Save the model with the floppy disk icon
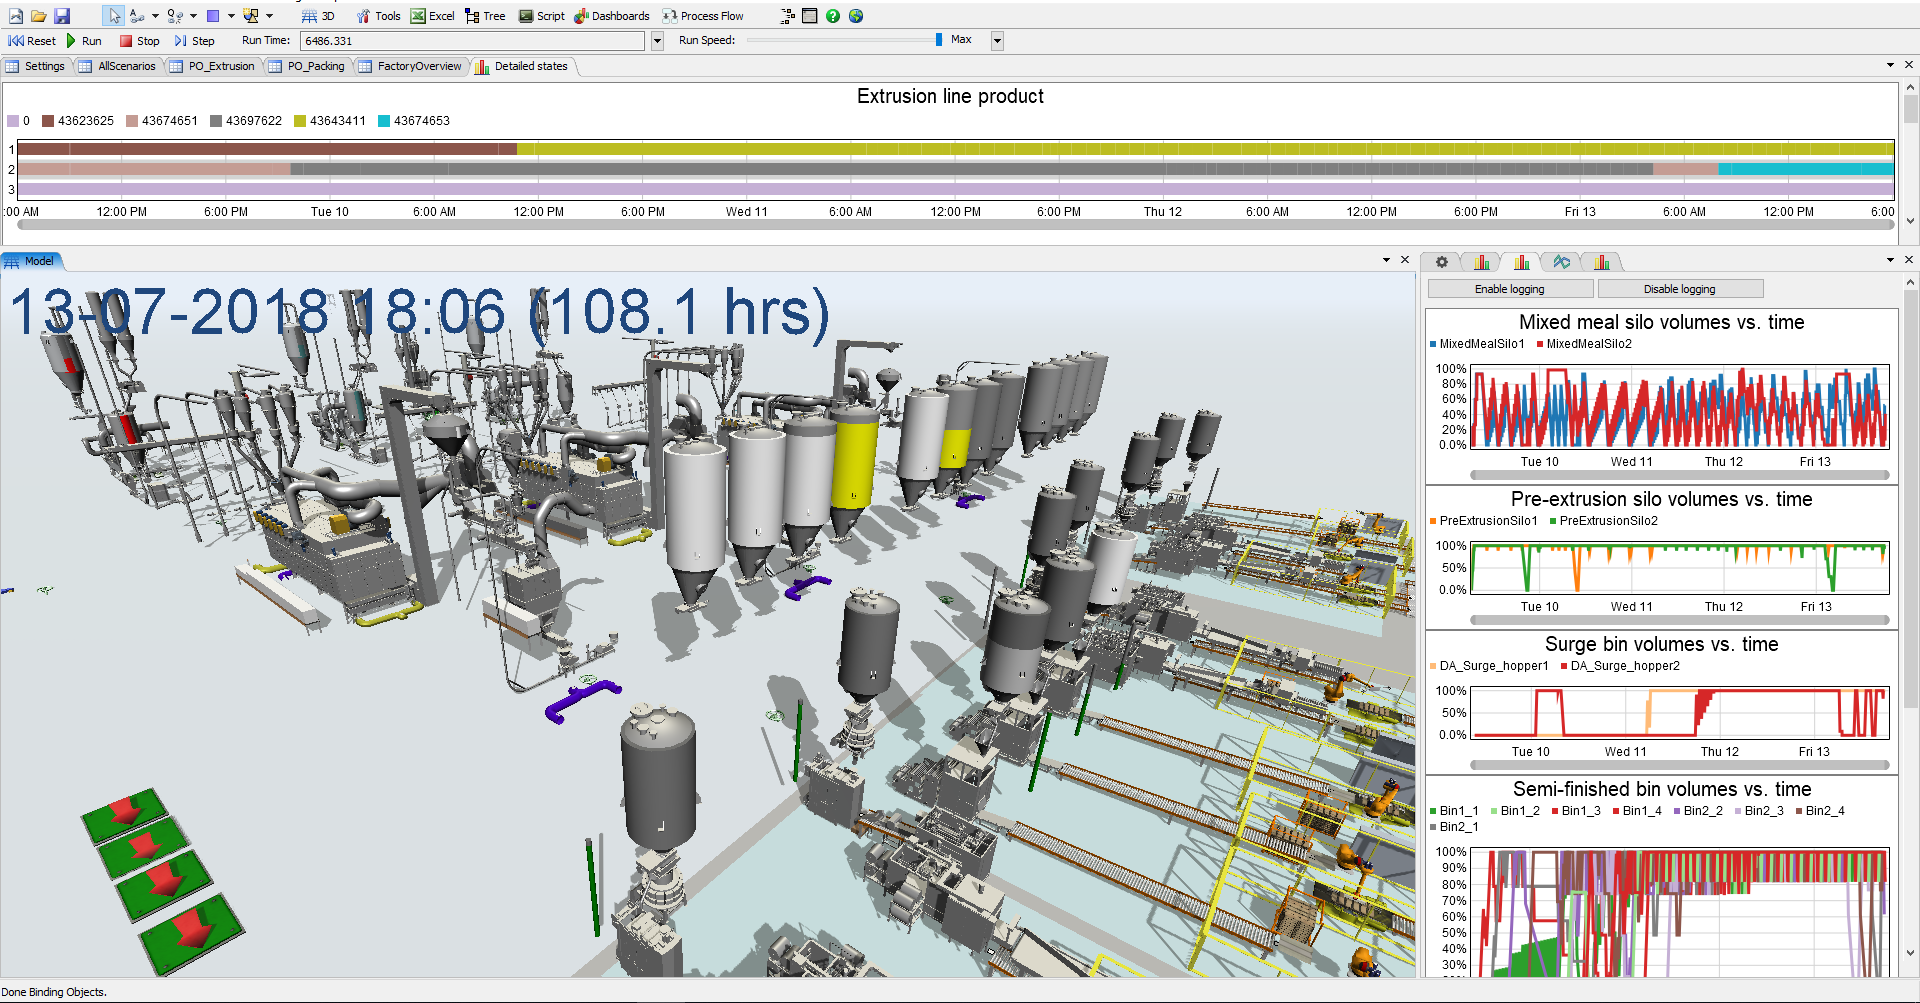Viewport: 1920px width, 1003px height. pyautogui.click(x=62, y=16)
